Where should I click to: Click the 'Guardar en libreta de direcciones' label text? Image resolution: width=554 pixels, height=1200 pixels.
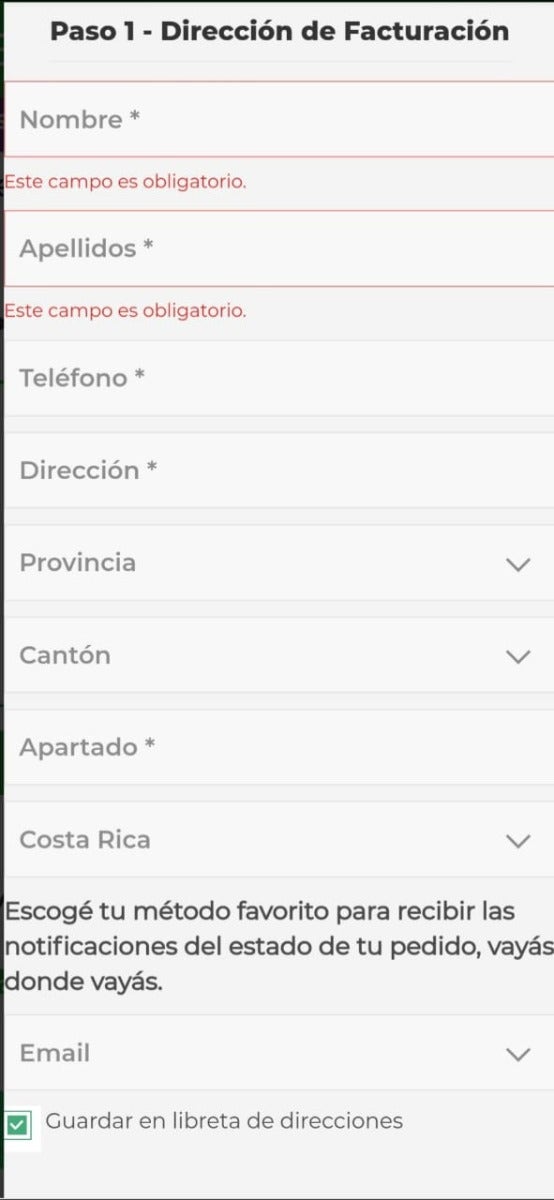coord(224,1121)
